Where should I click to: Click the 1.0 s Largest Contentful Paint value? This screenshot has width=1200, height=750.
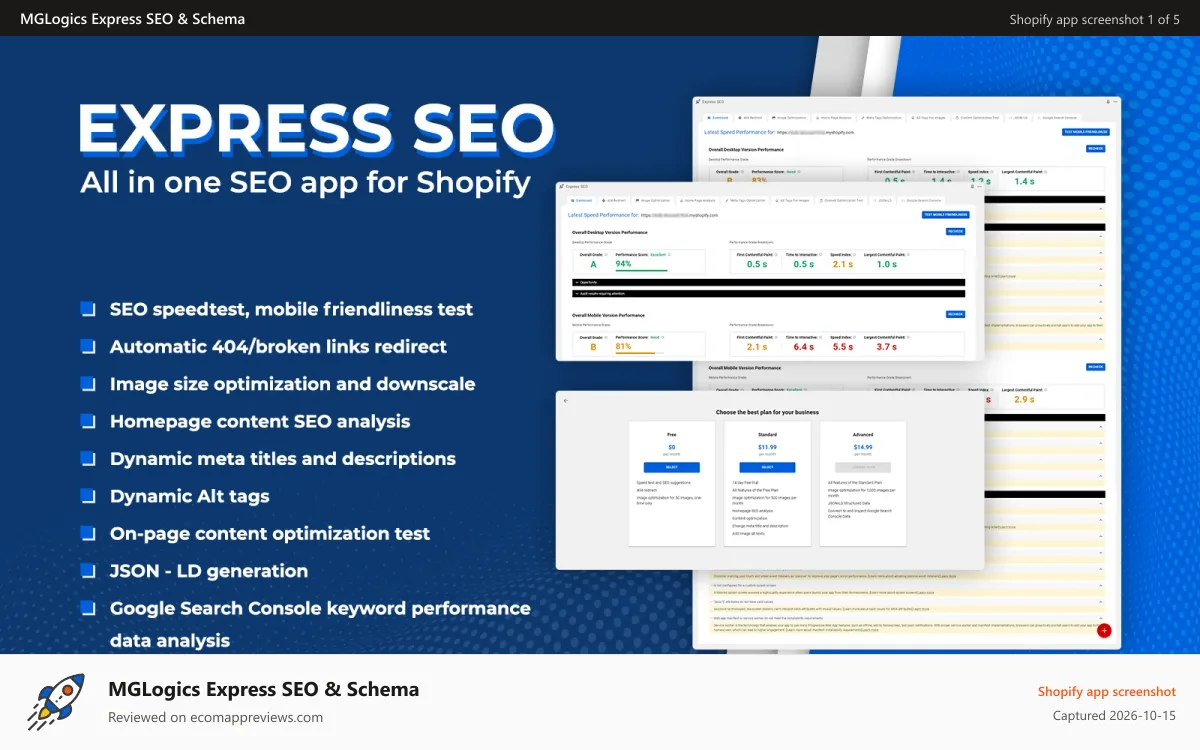pyautogui.click(x=886, y=265)
